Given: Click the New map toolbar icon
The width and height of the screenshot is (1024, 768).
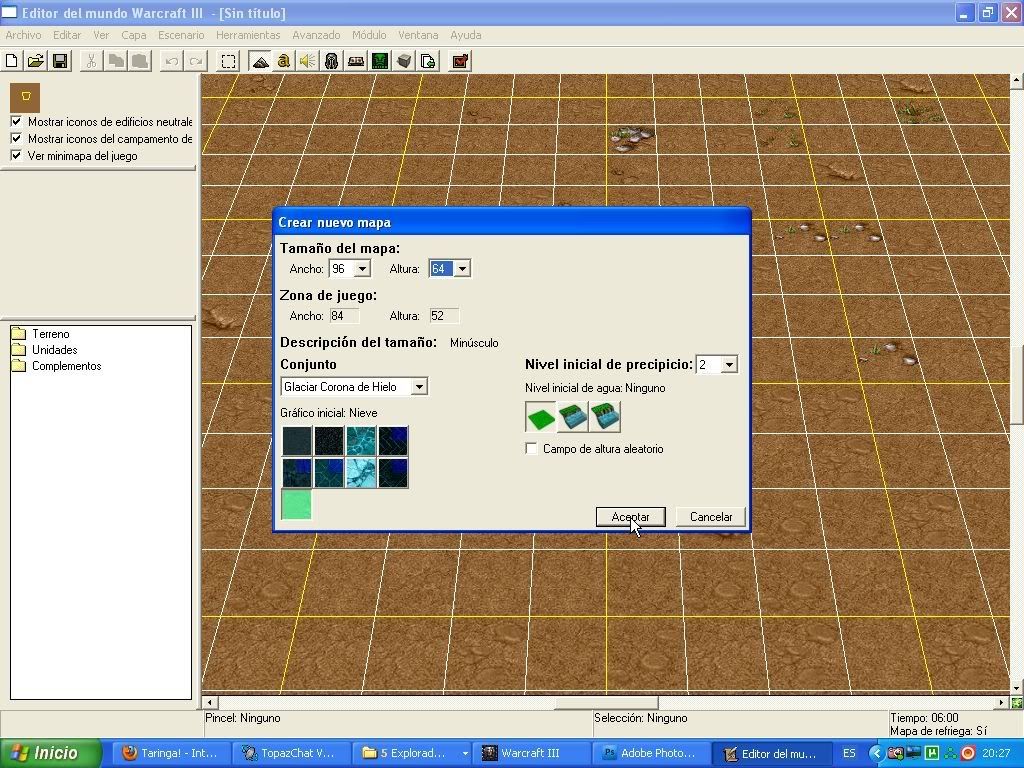Looking at the screenshot, I should tap(12, 61).
